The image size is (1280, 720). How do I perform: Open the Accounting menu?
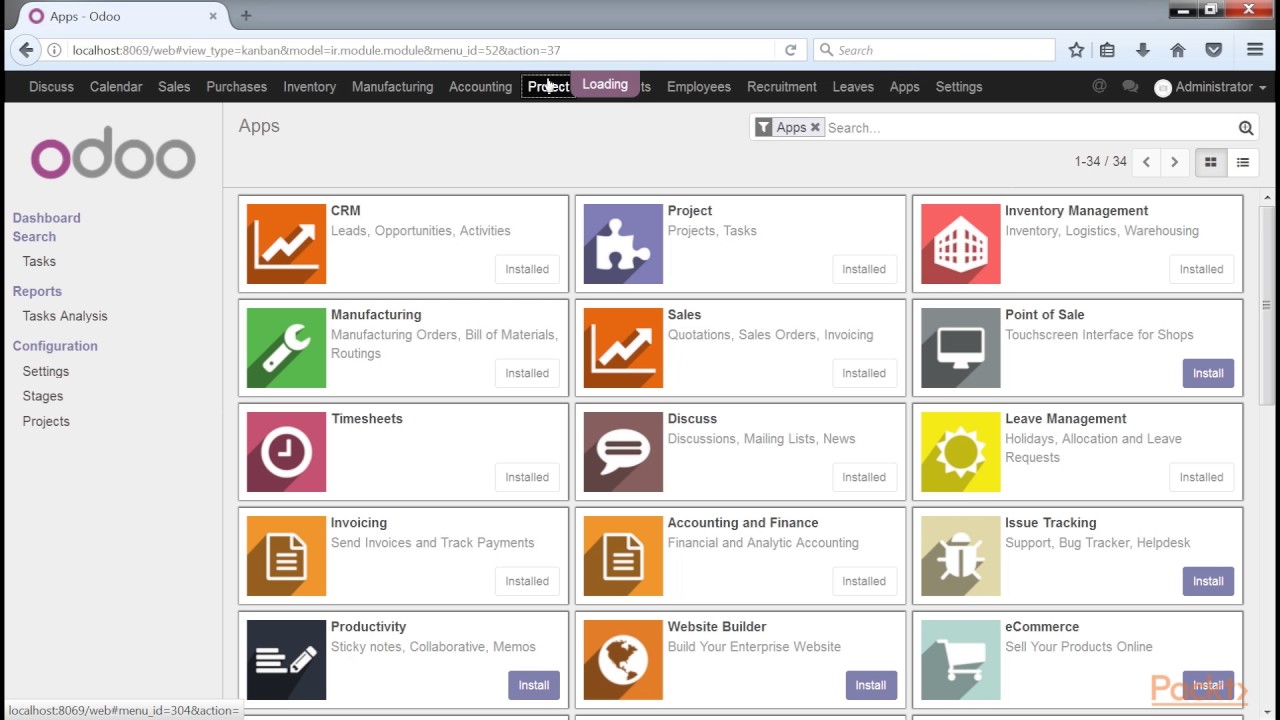coord(480,87)
